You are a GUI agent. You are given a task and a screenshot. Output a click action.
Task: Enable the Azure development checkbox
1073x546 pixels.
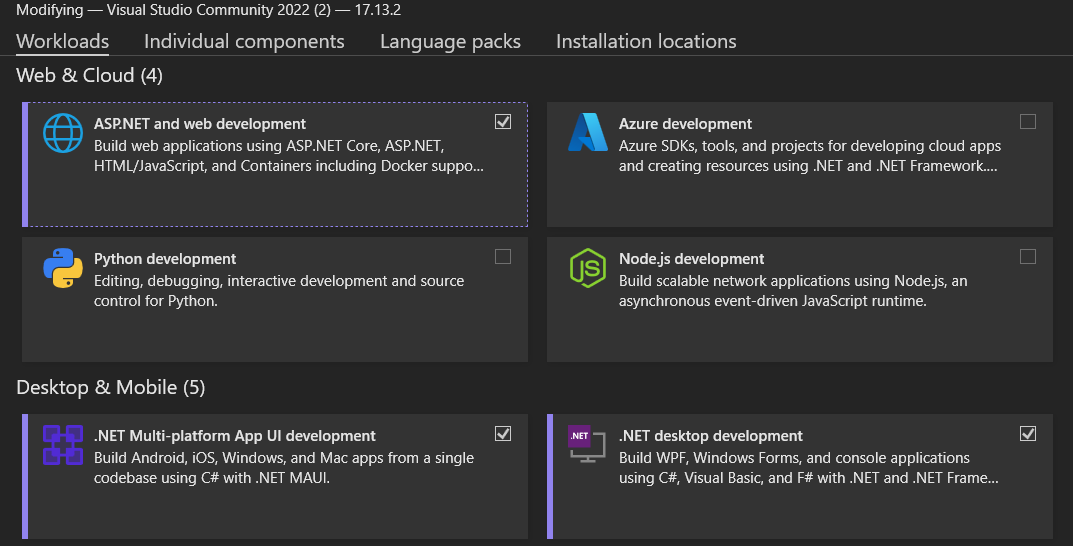click(x=1028, y=122)
